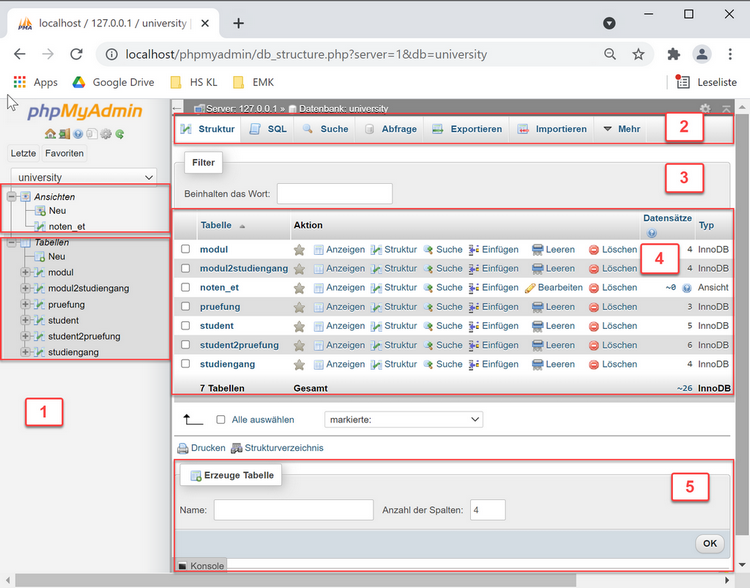This screenshot has height=588, width=750.
Task: Check the modul table checkbox
Action: (x=186, y=249)
